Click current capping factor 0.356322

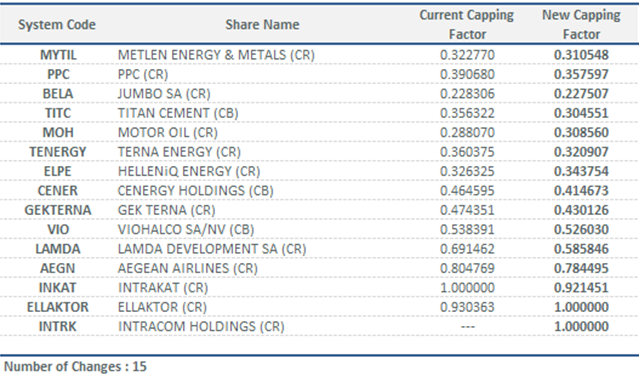467,113
